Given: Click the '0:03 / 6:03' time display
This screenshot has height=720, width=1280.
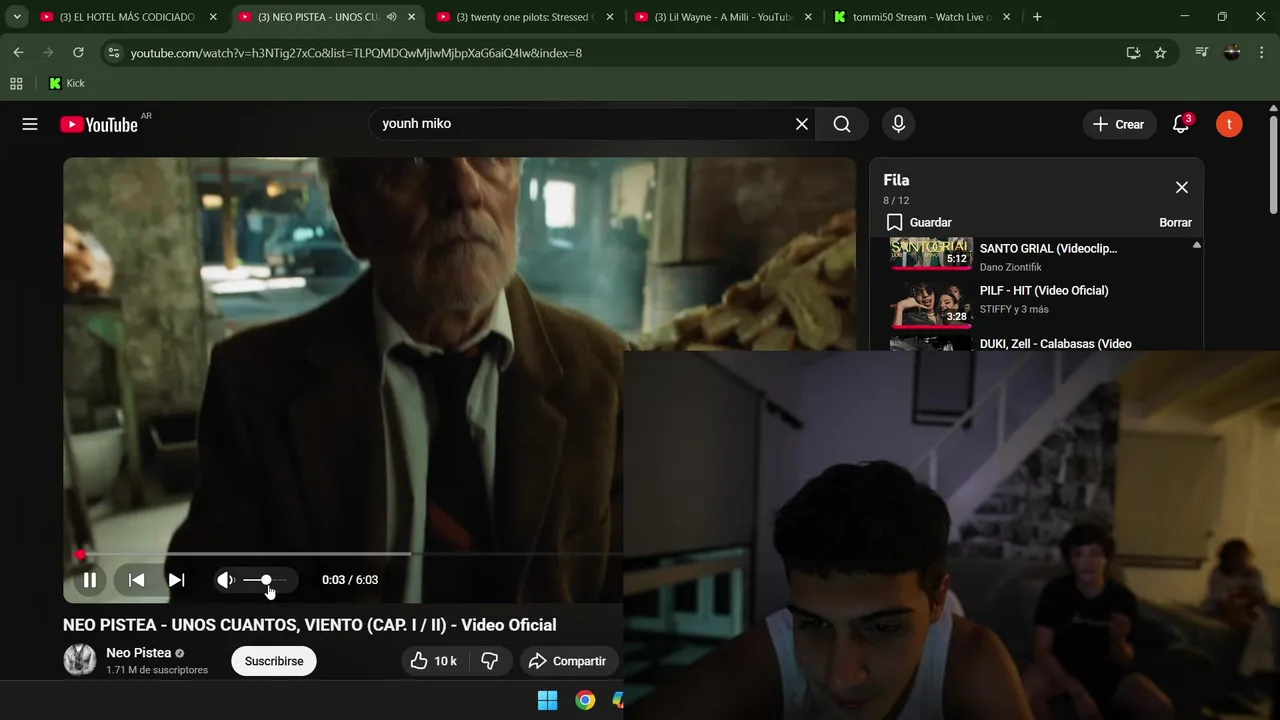Looking at the screenshot, I should click(350, 580).
